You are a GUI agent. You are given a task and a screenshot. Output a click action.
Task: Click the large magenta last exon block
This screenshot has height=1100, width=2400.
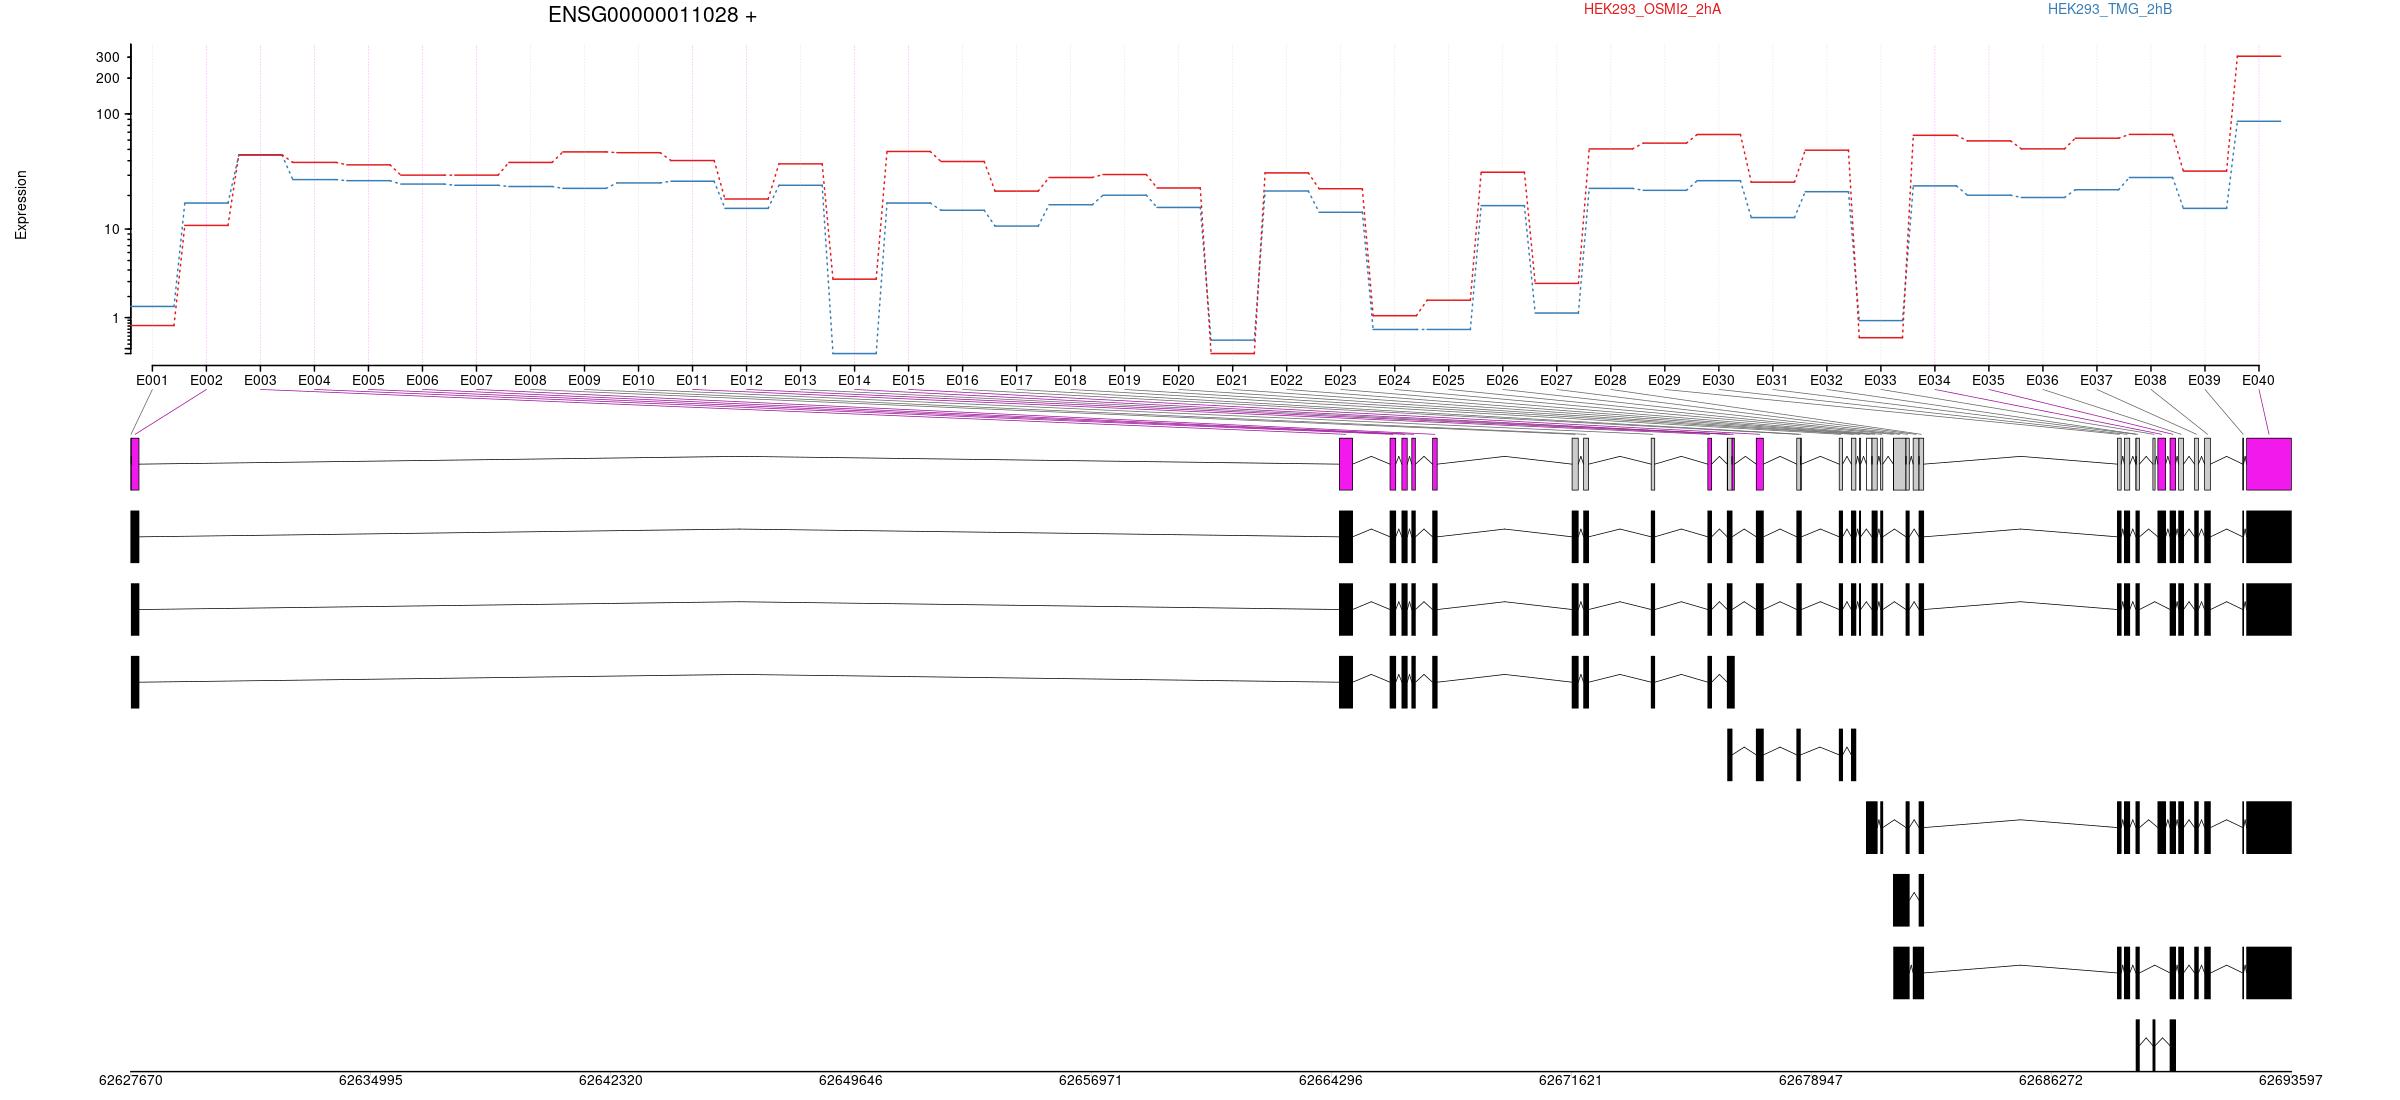(2269, 464)
